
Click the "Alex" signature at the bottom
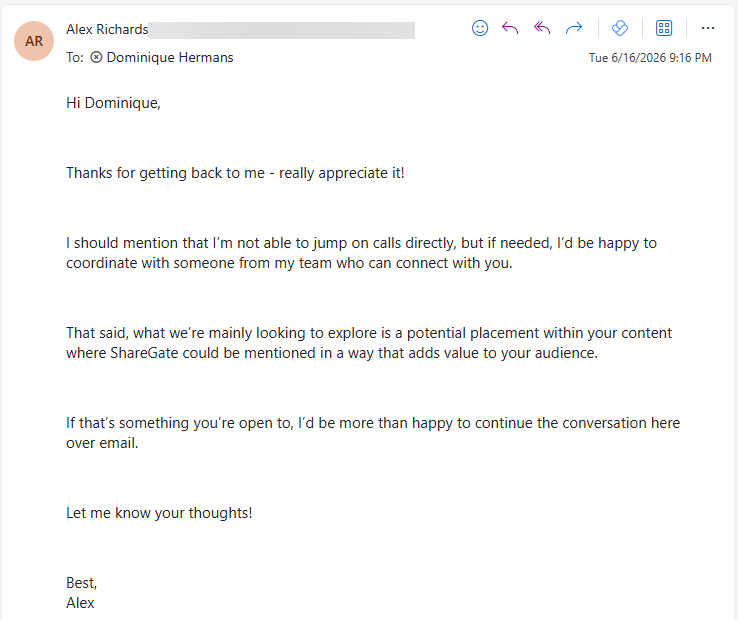point(80,603)
